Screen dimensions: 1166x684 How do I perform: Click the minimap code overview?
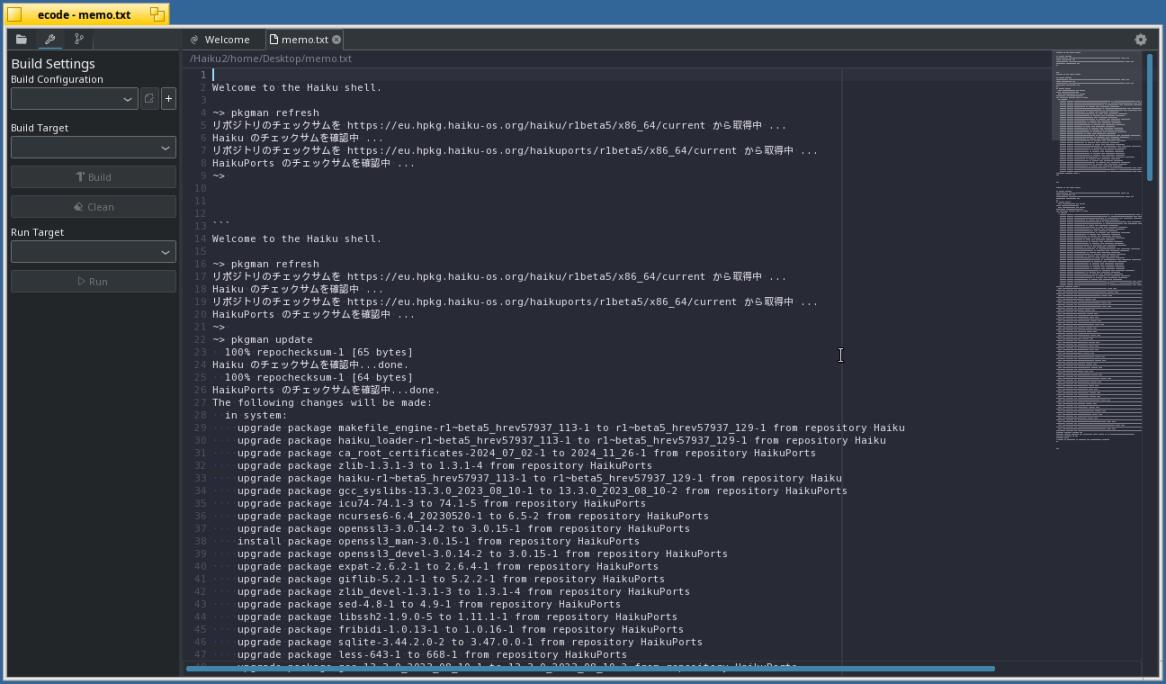click(1097, 250)
